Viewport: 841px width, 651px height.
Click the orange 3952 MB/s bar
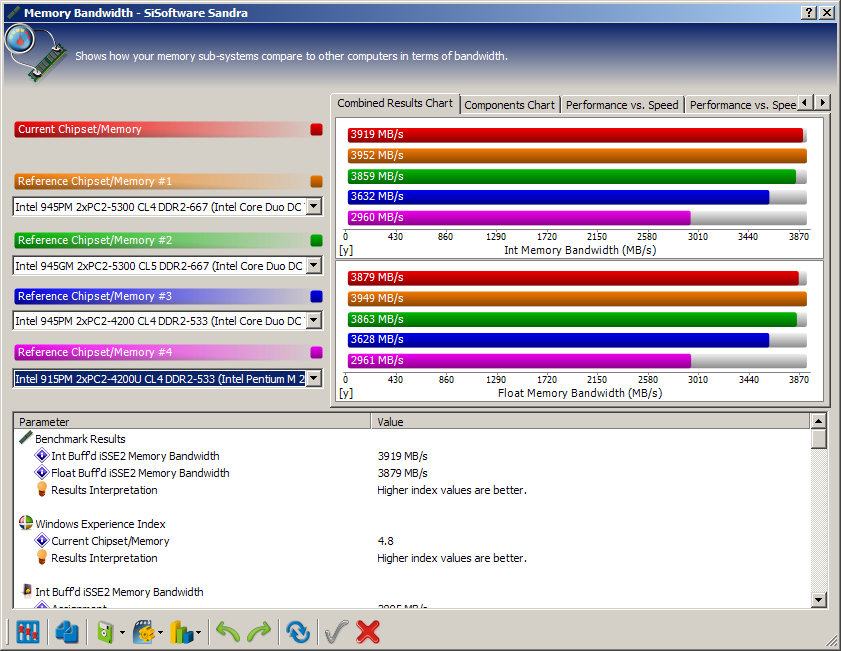point(577,156)
